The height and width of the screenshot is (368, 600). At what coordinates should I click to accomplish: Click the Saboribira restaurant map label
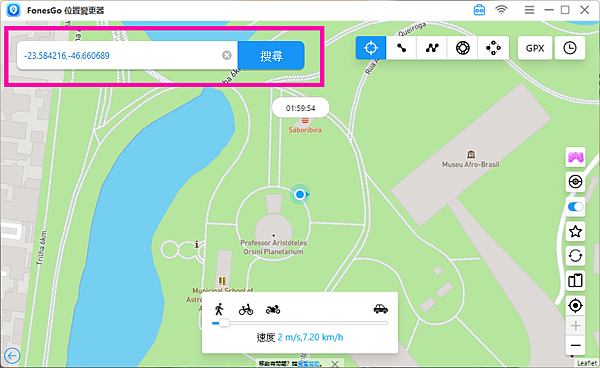point(305,130)
